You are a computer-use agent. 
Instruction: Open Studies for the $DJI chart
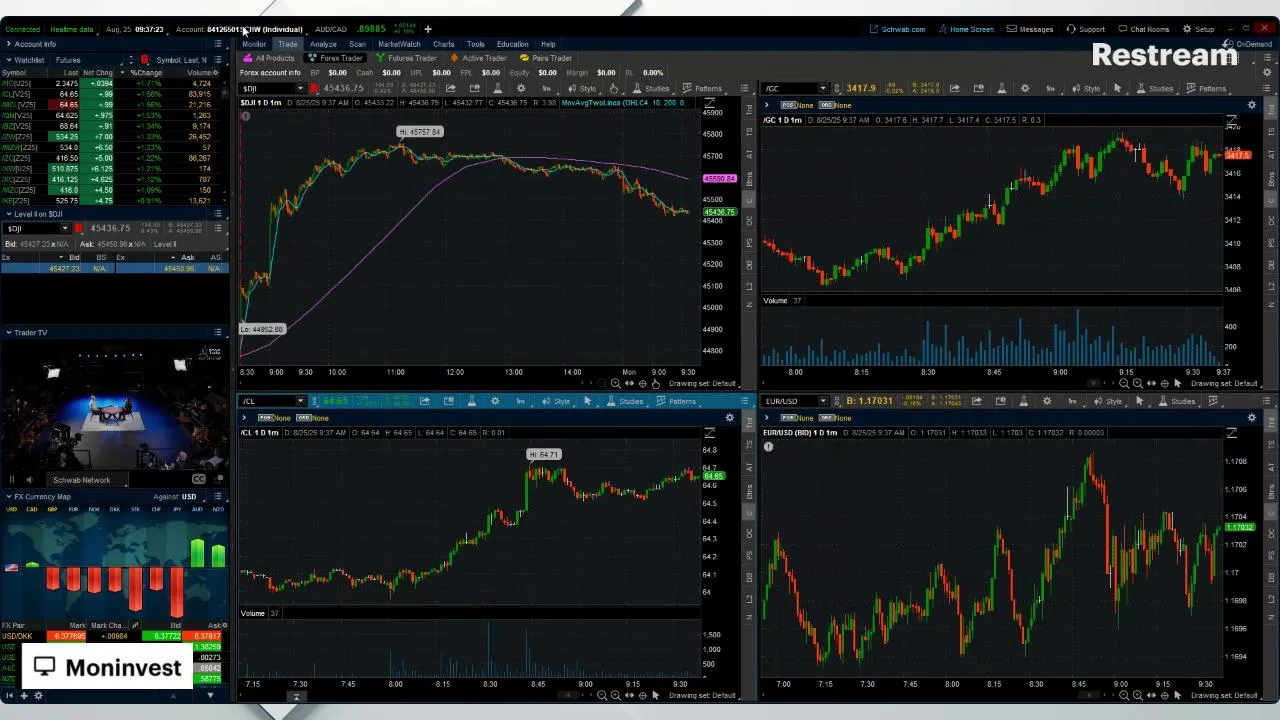650,88
